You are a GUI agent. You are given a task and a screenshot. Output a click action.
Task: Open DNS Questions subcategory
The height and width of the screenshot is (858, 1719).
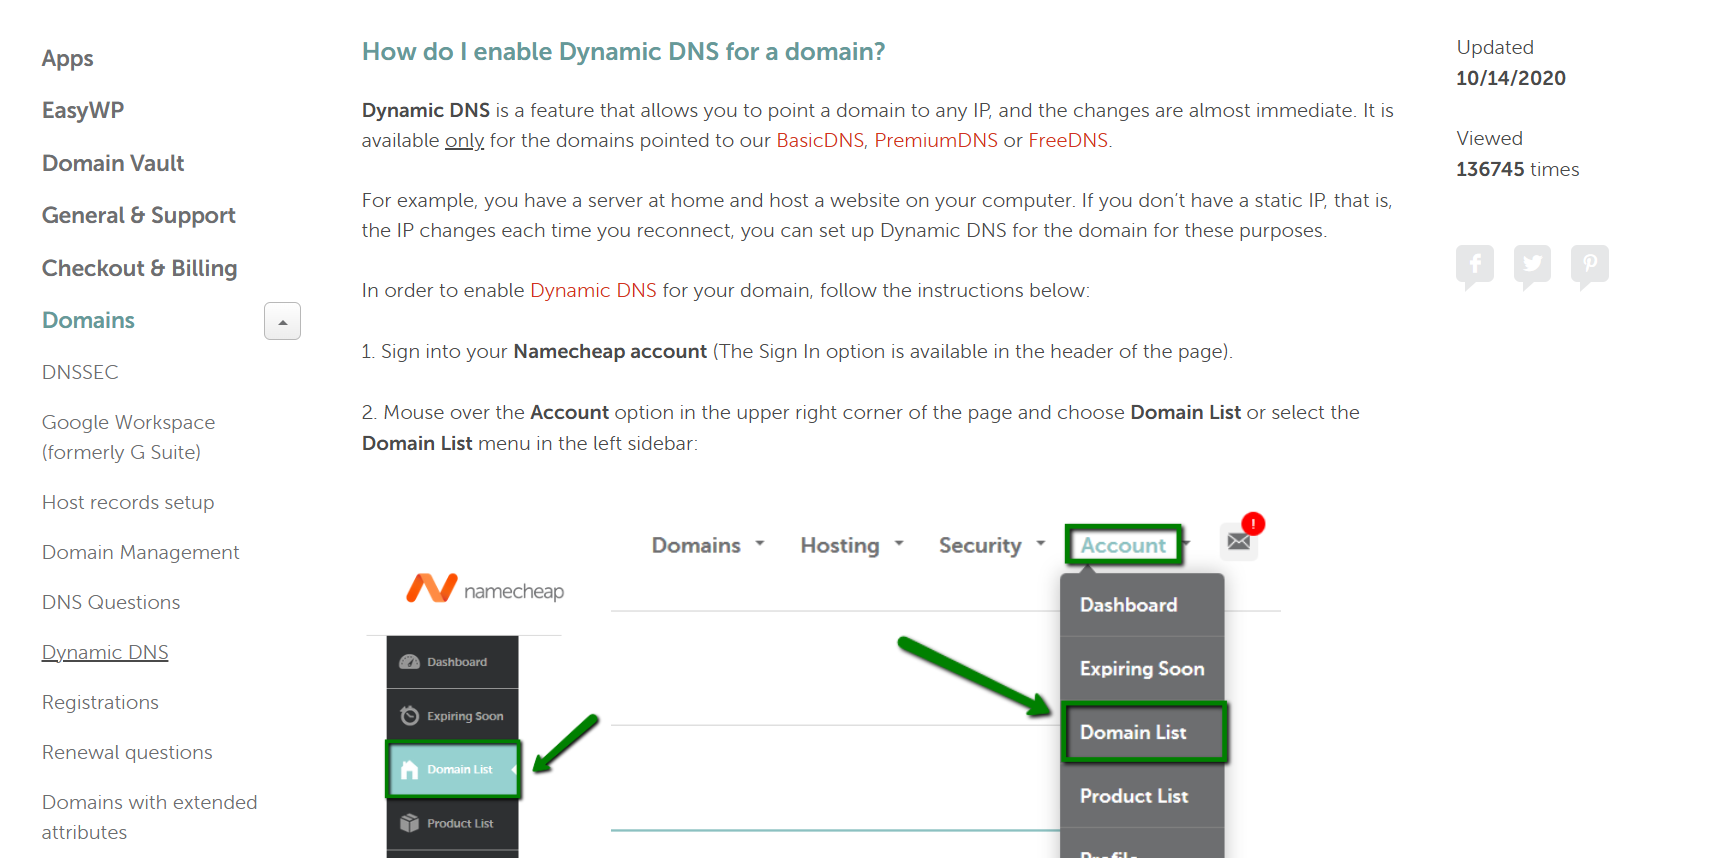click(x=111, y=602)
